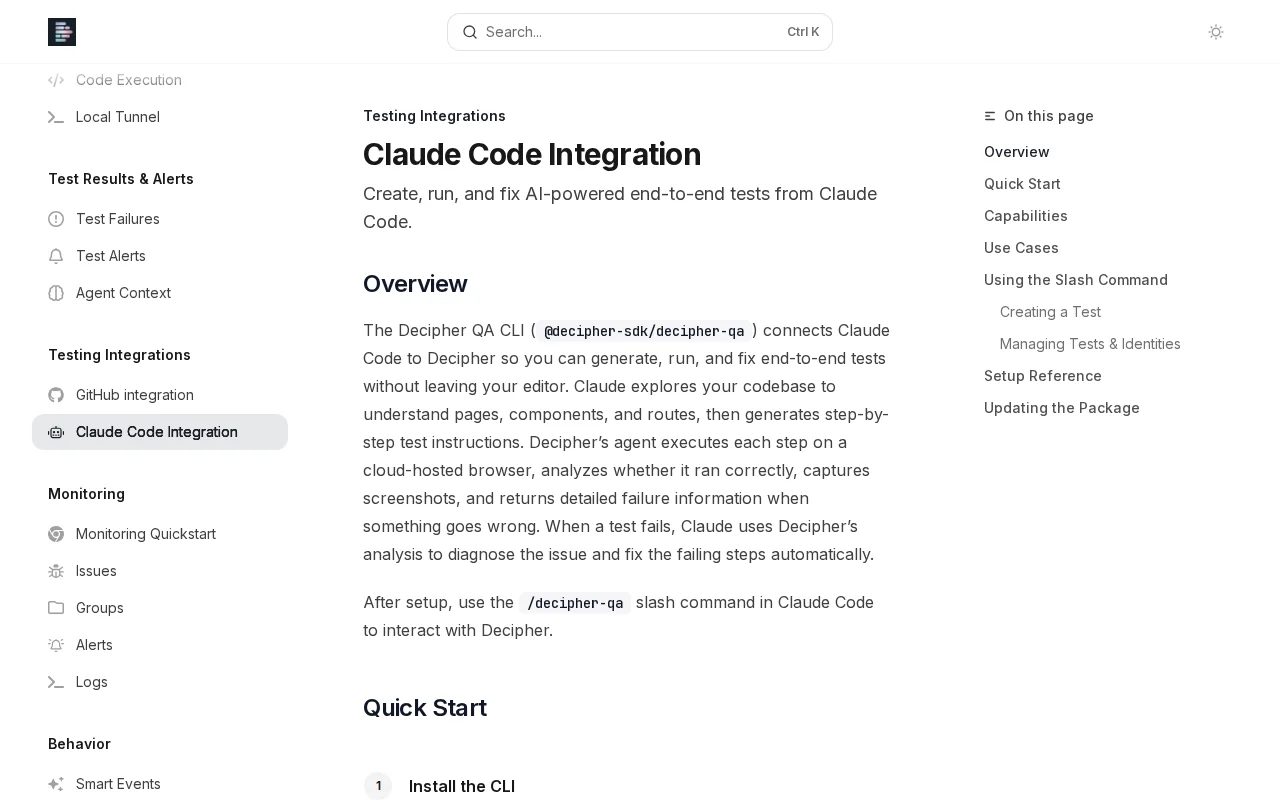1280x800 pixels.
Task: Click the Decipher logo icon
Action: [62, 32]
